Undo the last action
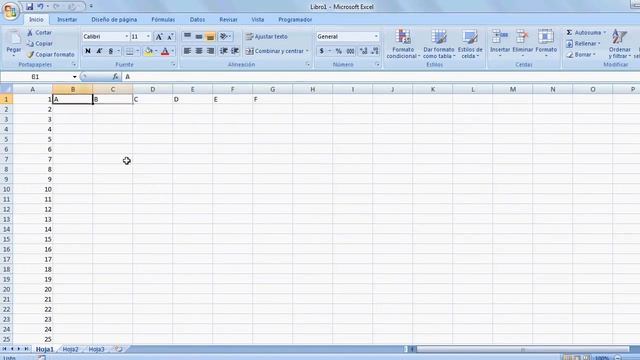 pyautogui.click(x=40, y=7)
